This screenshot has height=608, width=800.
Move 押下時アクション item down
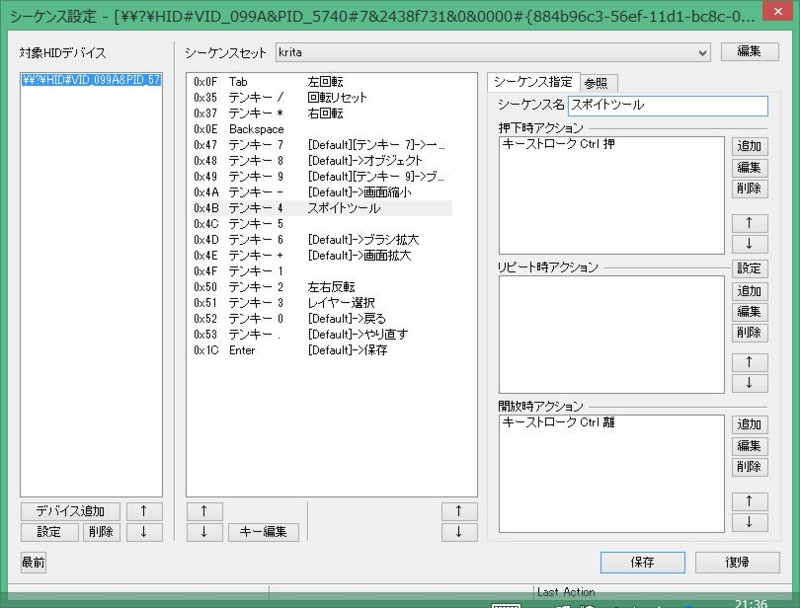[749, 244]
